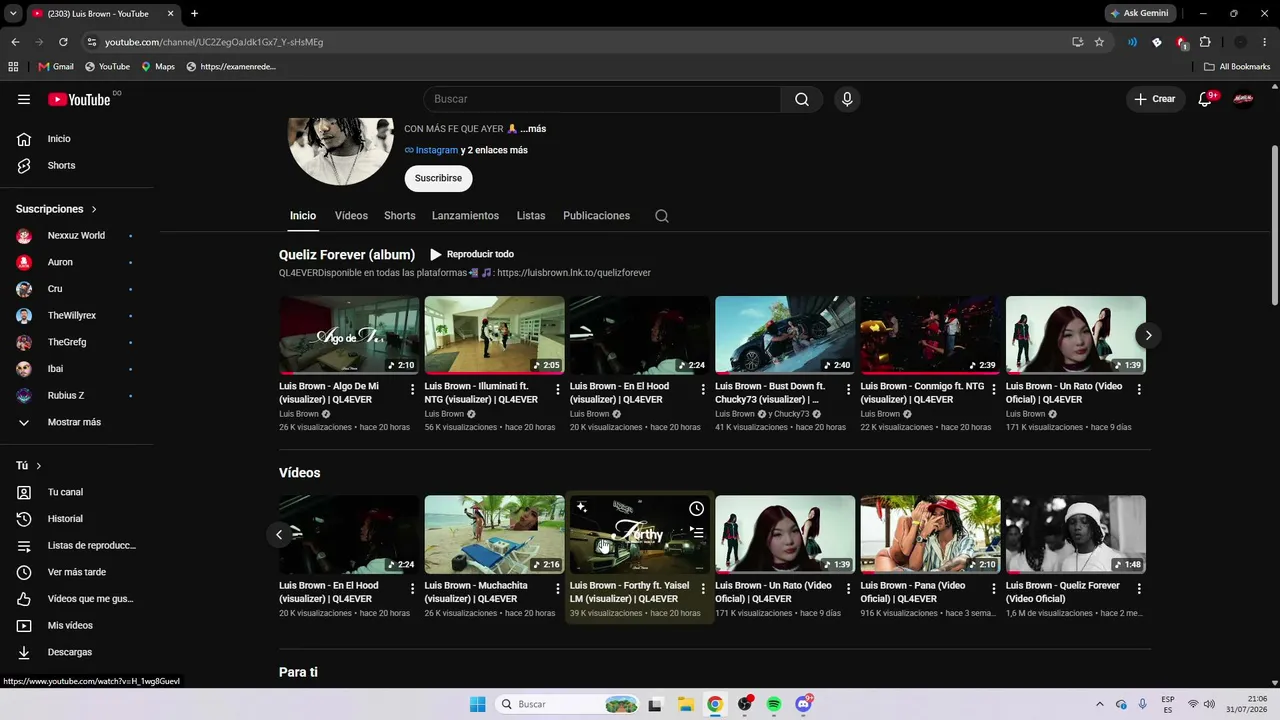The height and width of the screenshot is (720, 1280).
Task: Switch to the Publicaciones channel tab
Action: pos(596,216)
